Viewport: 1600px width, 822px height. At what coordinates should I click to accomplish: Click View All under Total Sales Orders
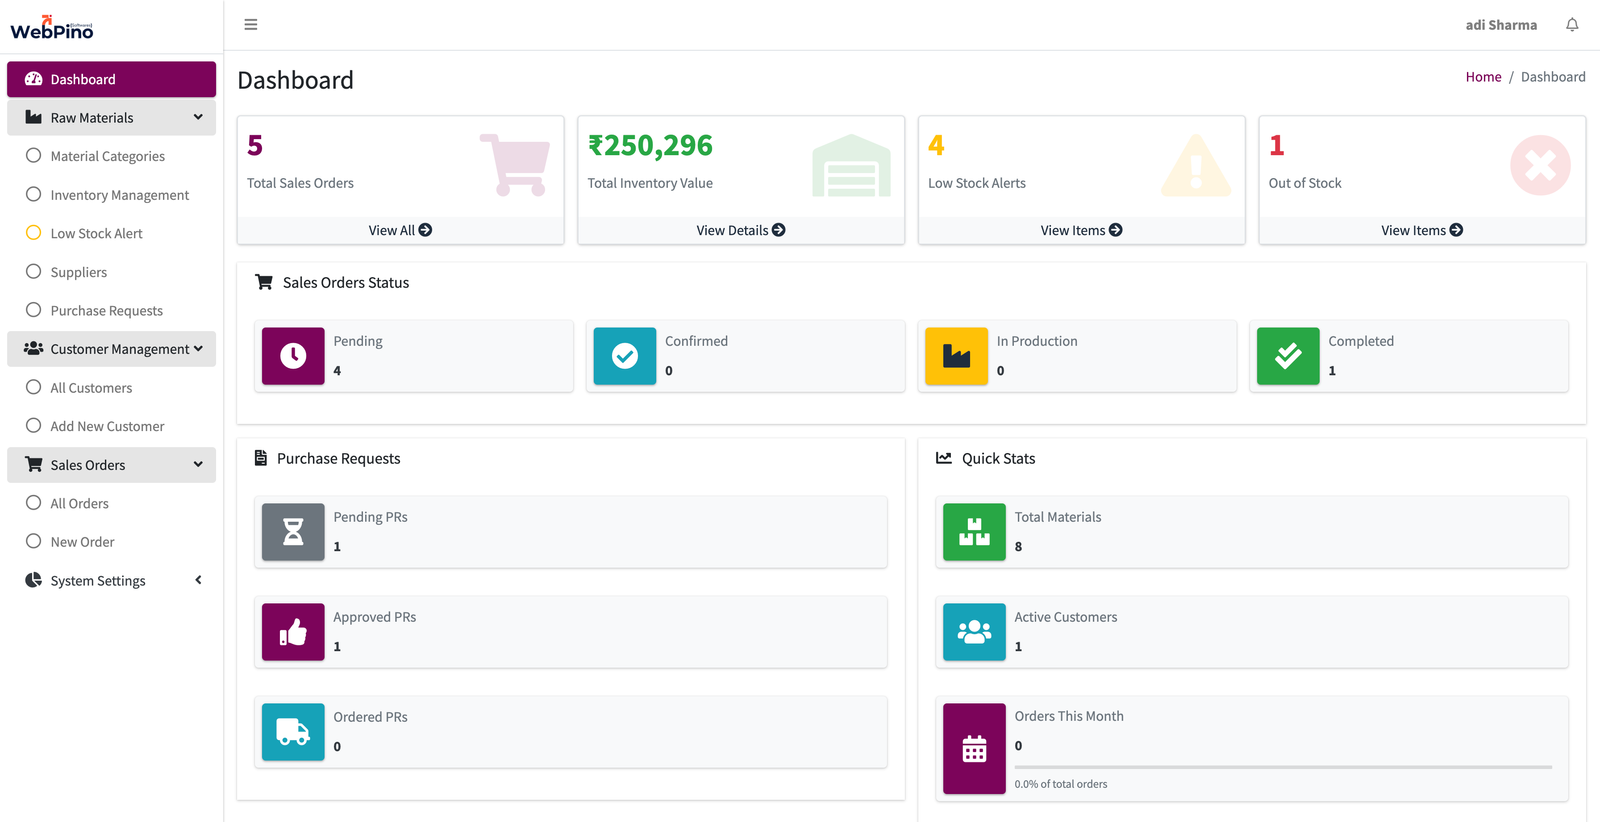(x=400, y=230)
